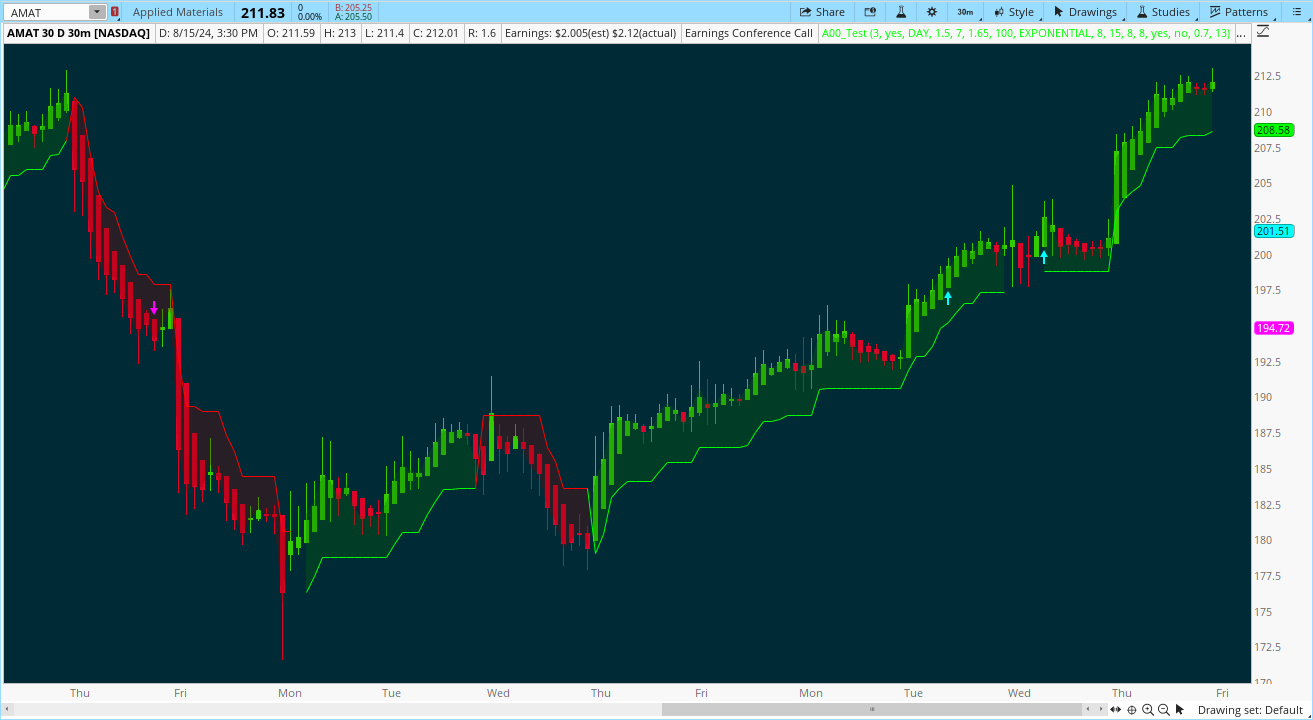Open chart settings gear
The height and width of the screenshot is (720, 1313).
(932, 12)
